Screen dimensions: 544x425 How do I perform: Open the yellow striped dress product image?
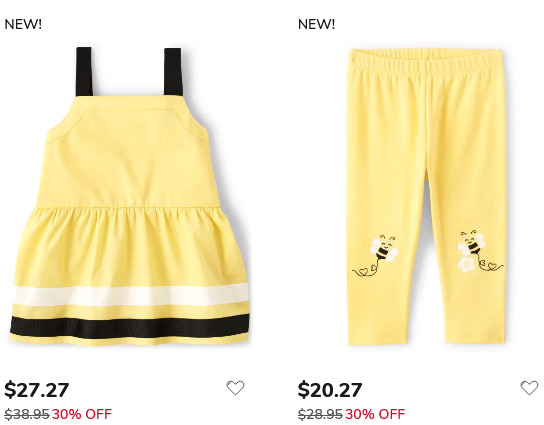pyautogui.click(x=129, y=196)
